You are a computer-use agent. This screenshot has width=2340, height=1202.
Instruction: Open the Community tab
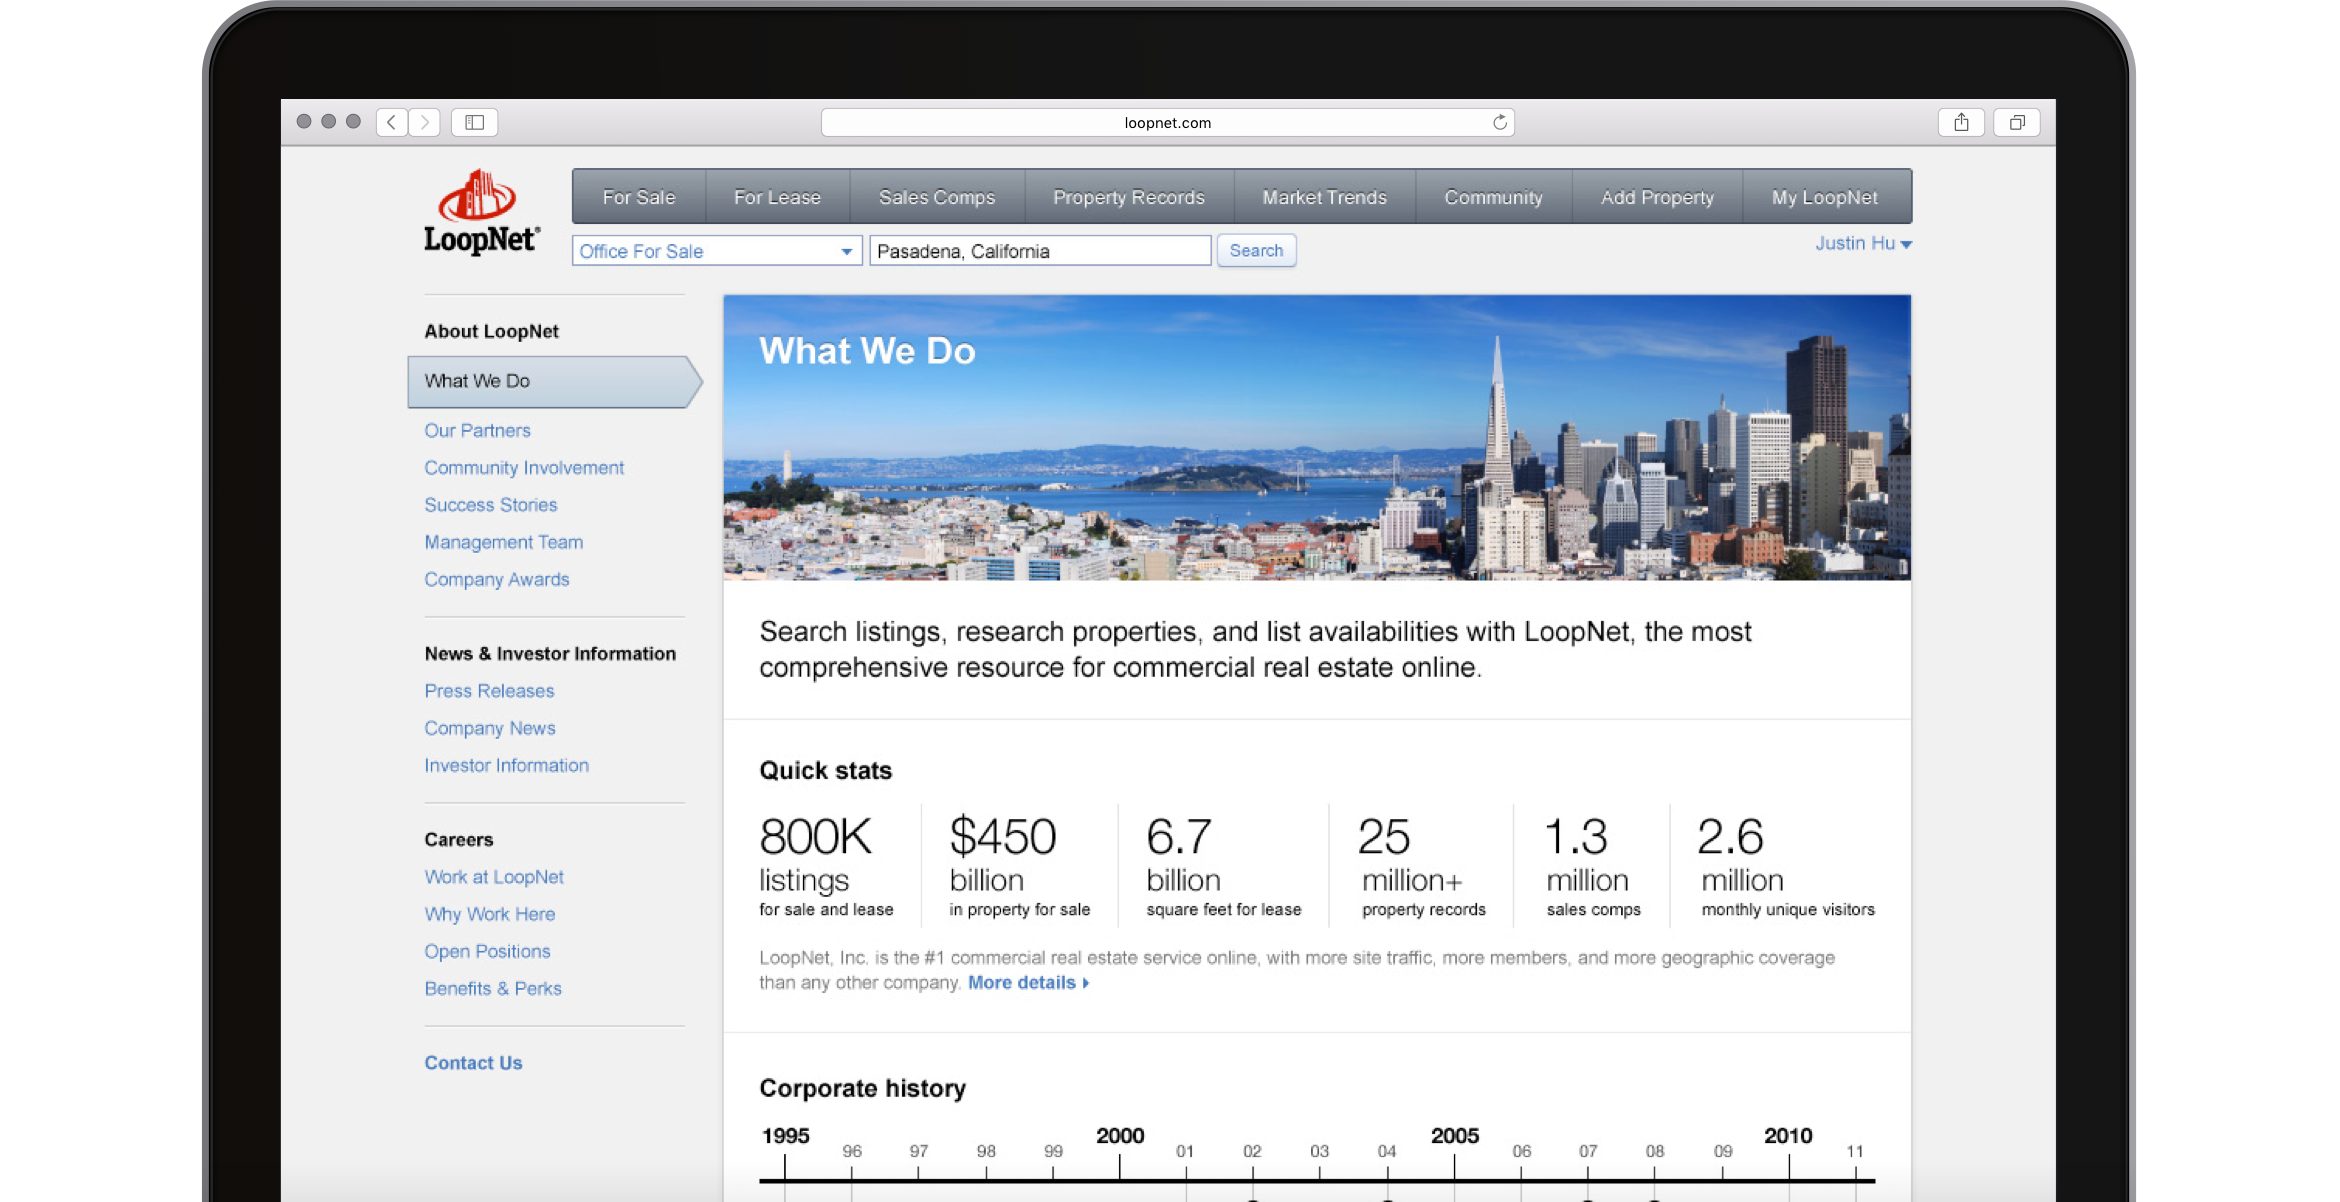tap(1493, 197)
